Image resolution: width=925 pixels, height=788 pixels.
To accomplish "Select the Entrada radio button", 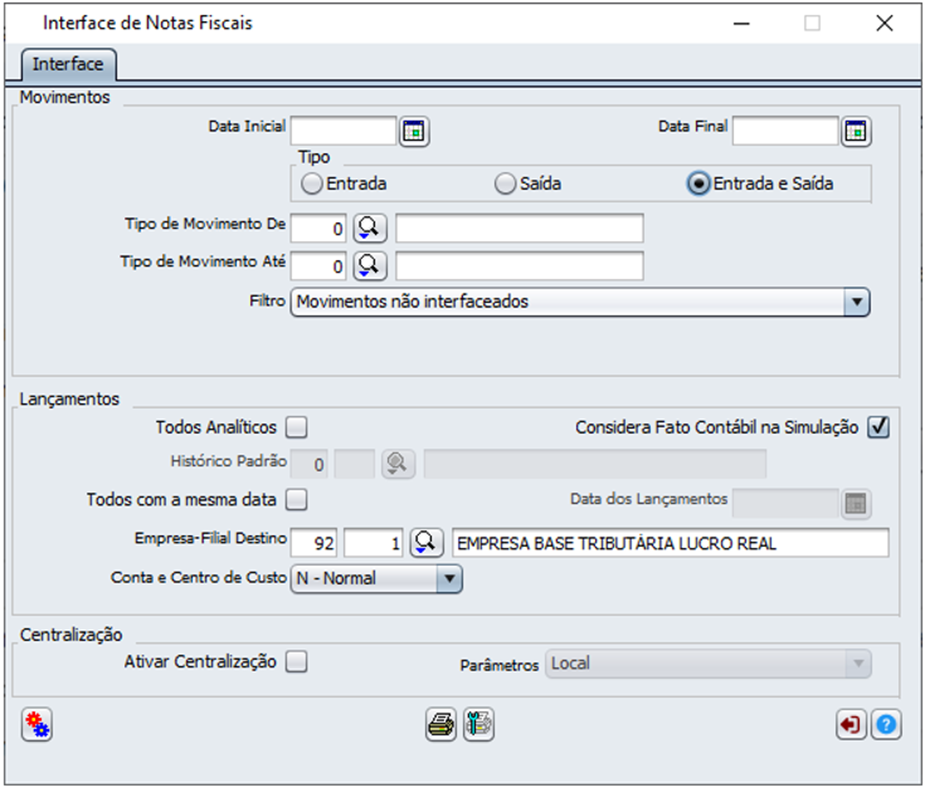I will pos(311,184).
